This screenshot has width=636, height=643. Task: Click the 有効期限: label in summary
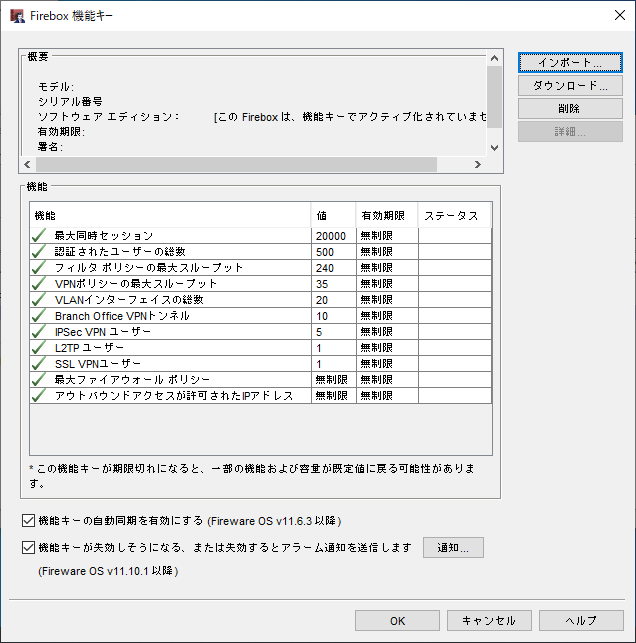(x=61, y=132)
